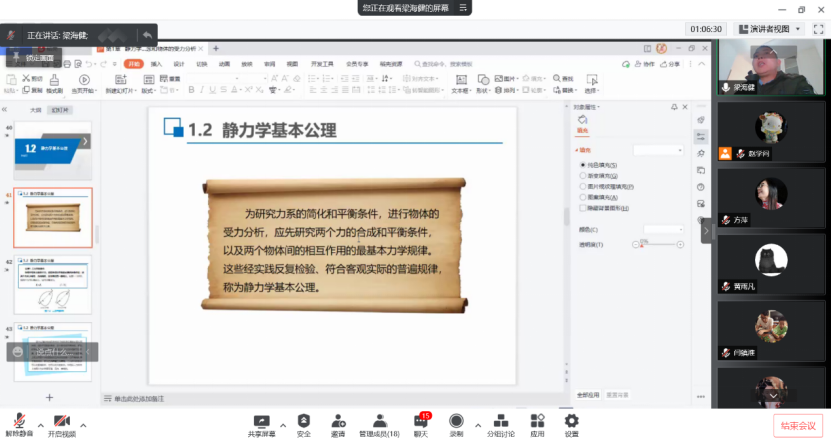This screenshot has height=442, width=831.
Task: Check the 隐藏背景图形 checkbox
Action: tap(583, 208)
